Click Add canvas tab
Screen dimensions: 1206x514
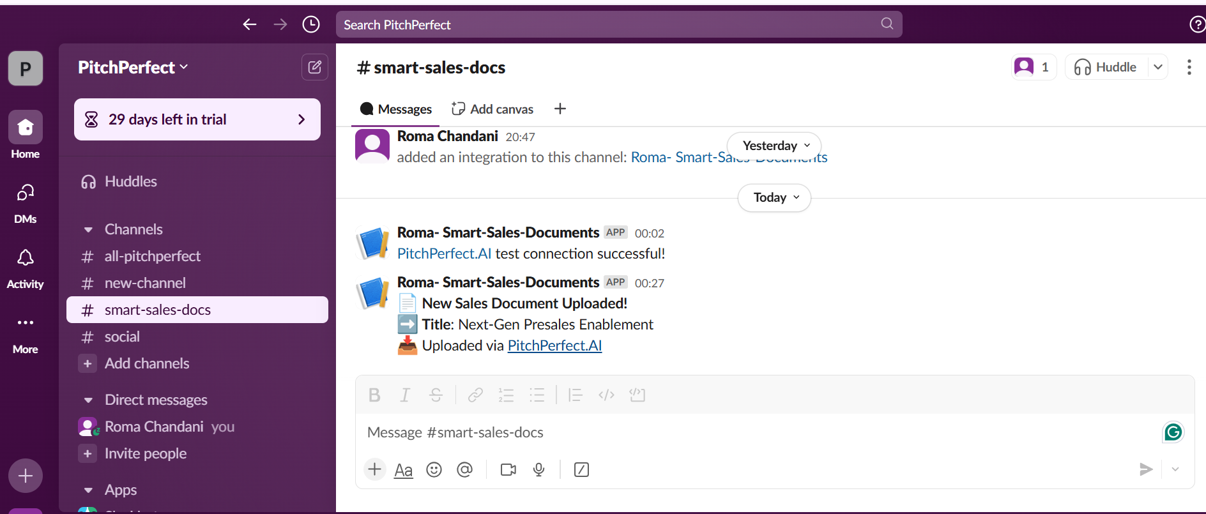492,109
